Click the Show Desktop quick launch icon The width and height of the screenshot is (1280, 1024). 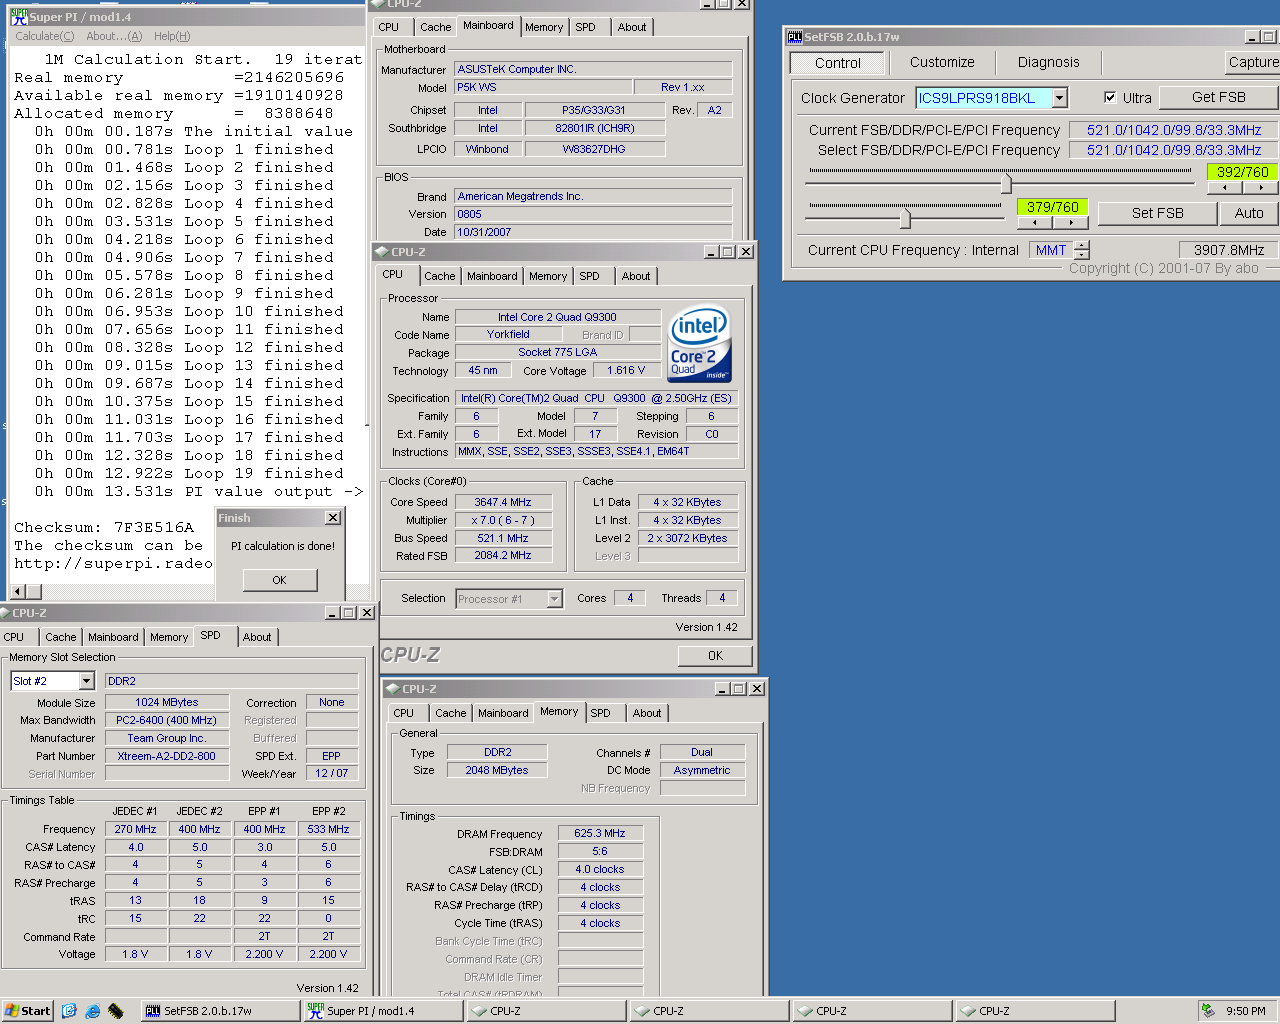69,1011
